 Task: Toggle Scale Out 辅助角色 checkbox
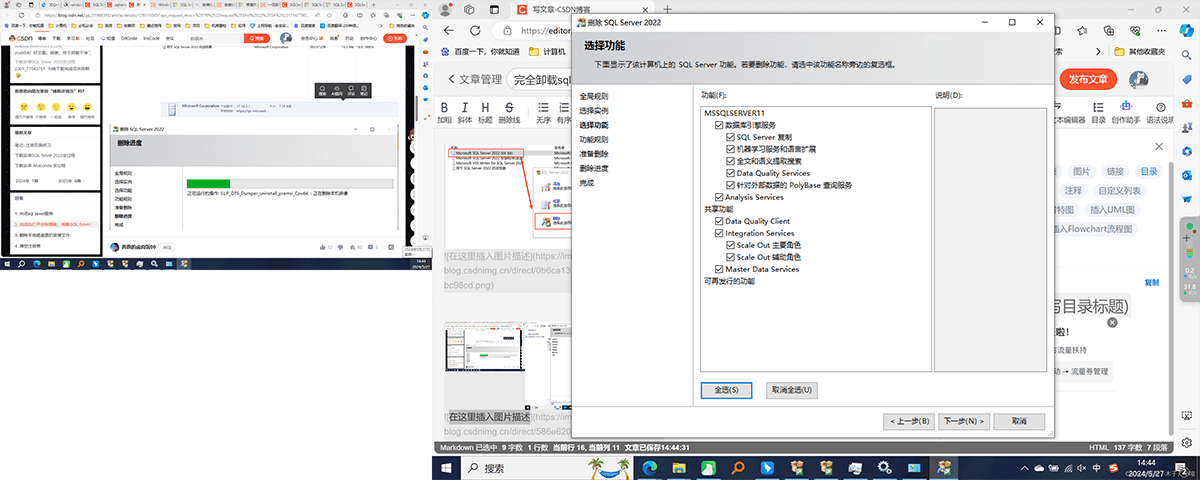pos(730,257)
